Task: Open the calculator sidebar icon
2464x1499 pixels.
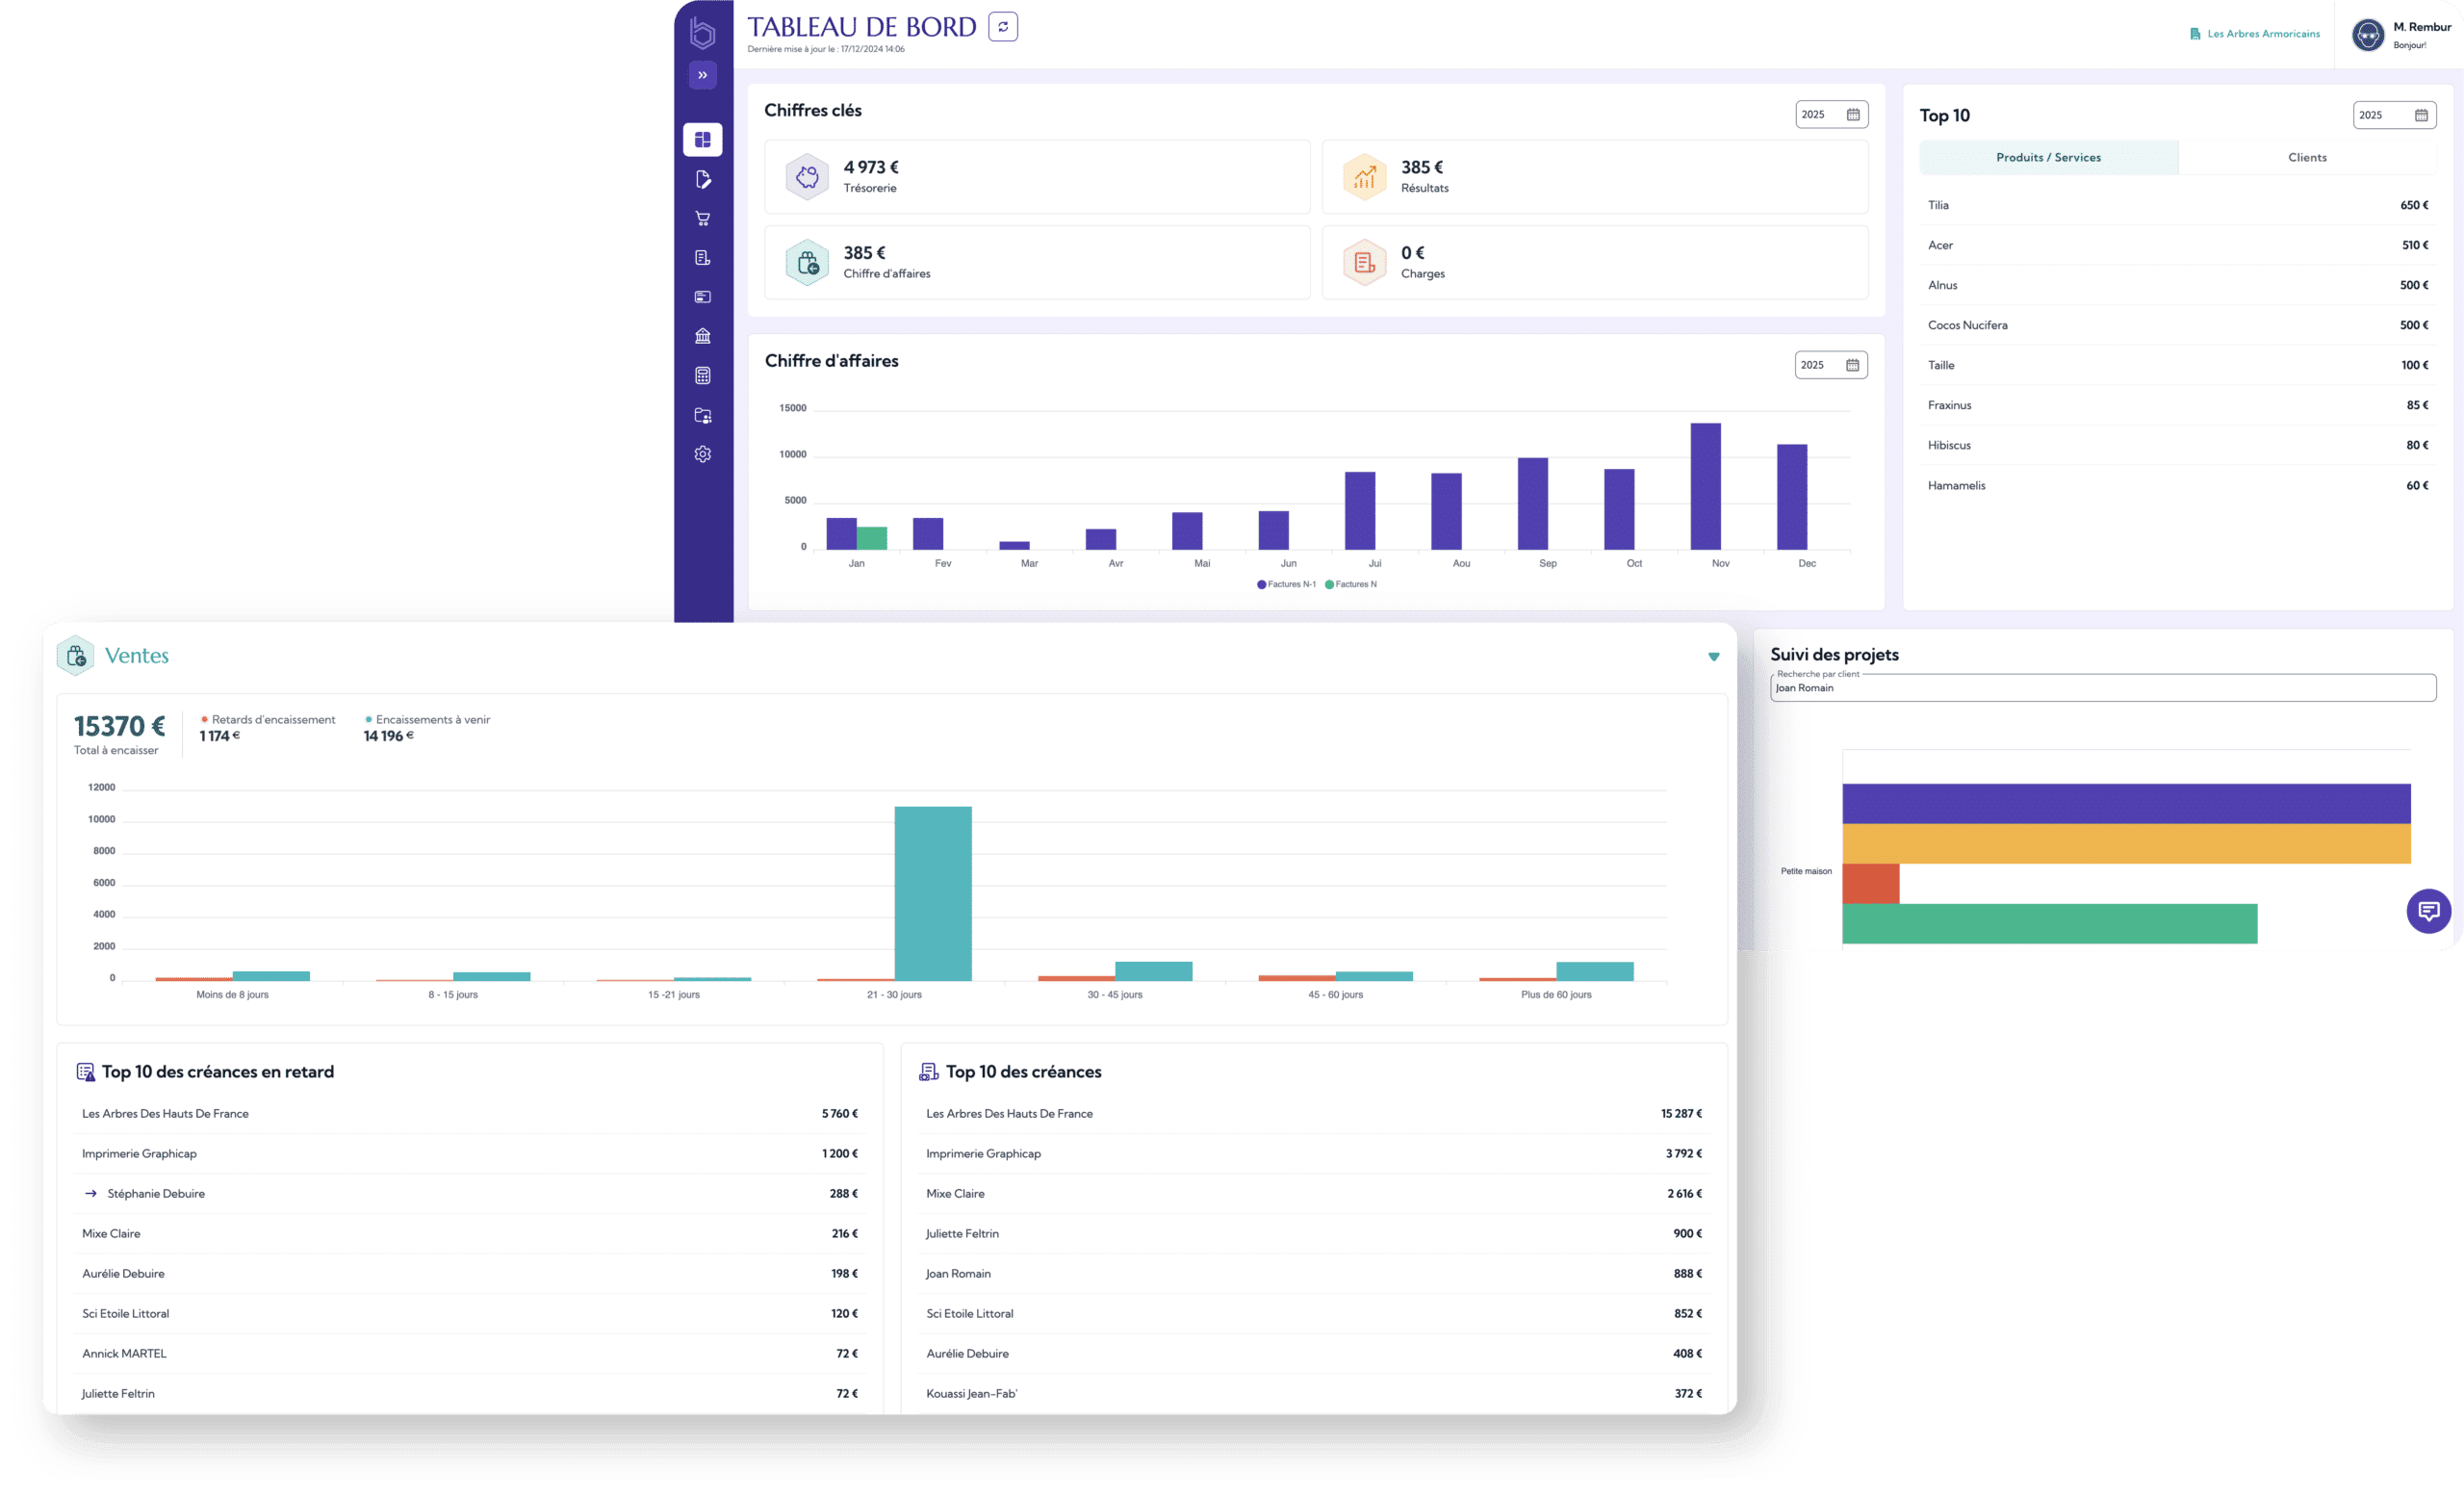Action: [x=702, y=375]
